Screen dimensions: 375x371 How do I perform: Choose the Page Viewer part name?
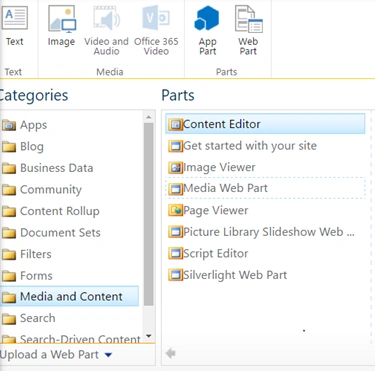(x=216, y=210)
